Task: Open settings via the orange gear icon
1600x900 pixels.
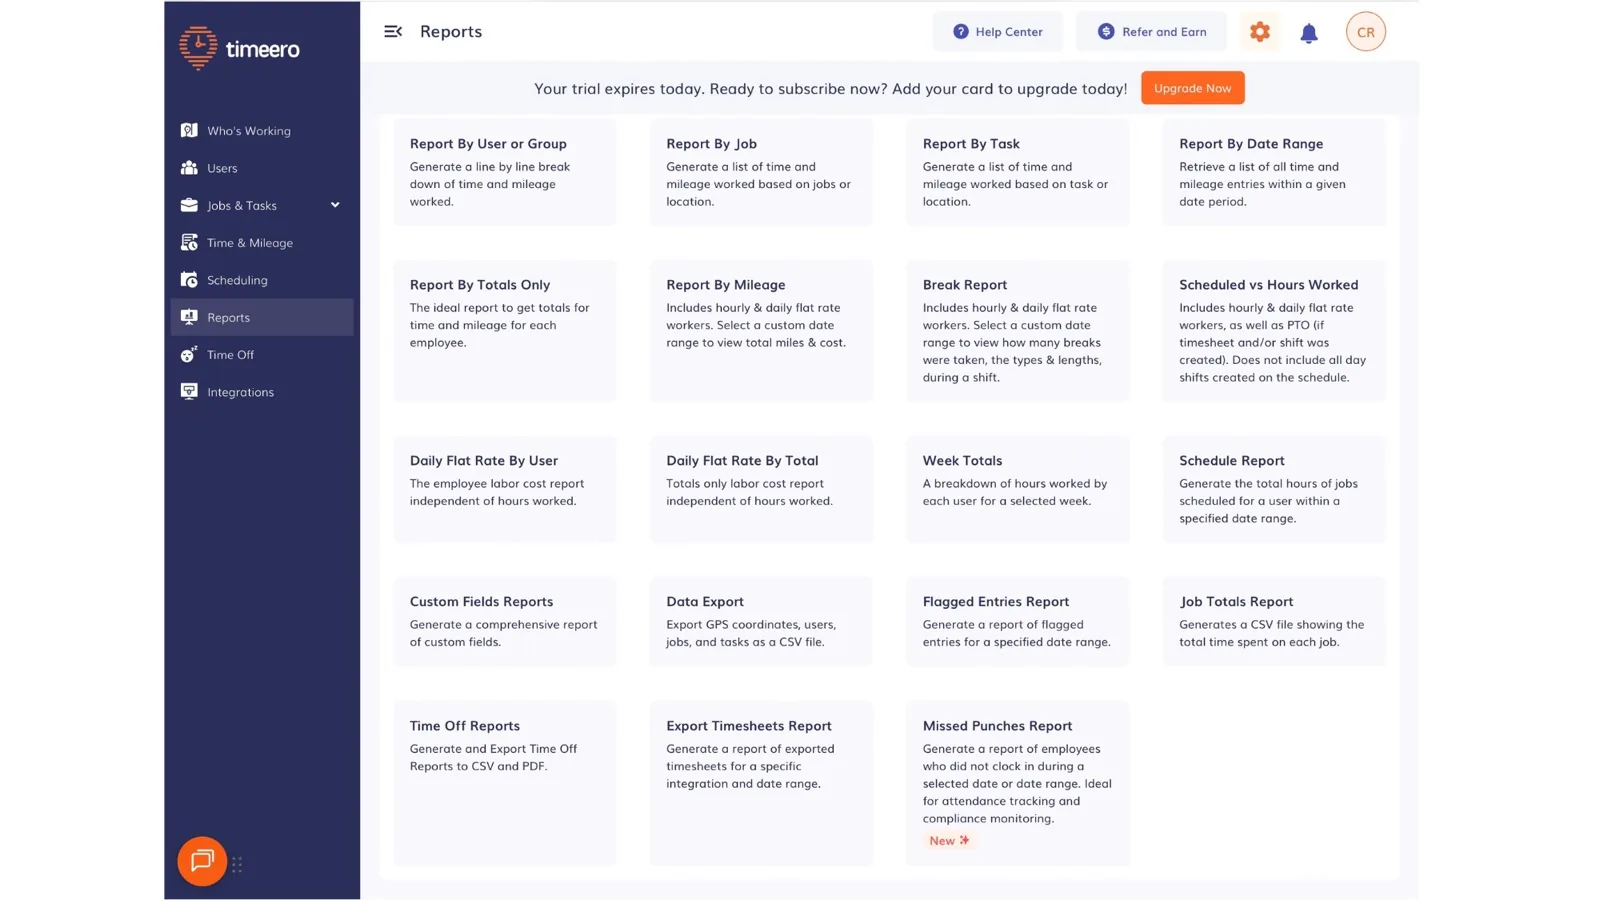Action: click(1260, 32)
